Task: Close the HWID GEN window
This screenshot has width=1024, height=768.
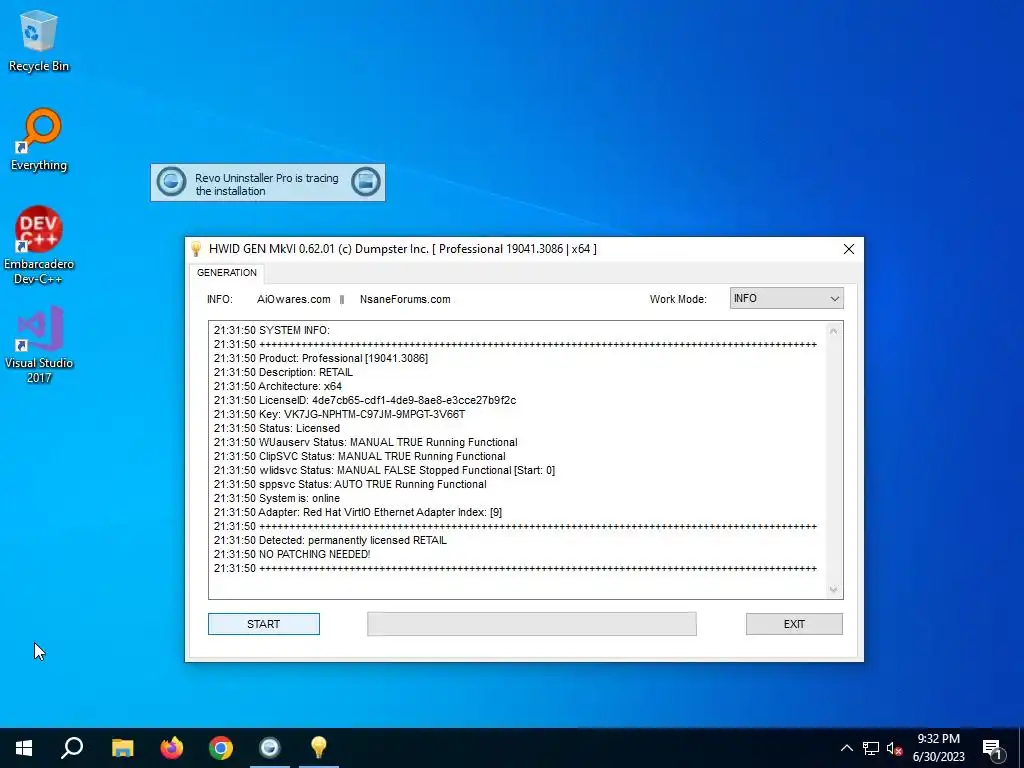Action: coord(848,249)
